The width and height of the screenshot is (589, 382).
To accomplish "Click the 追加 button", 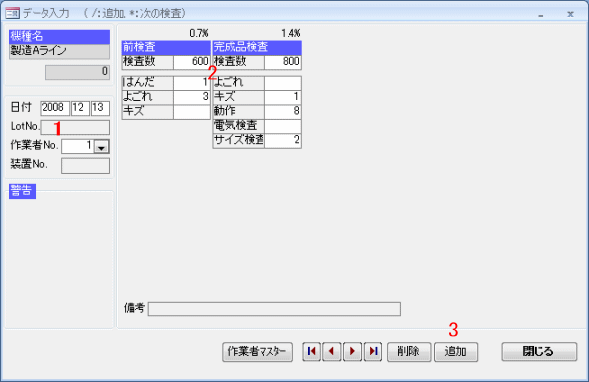I will 456,352.
